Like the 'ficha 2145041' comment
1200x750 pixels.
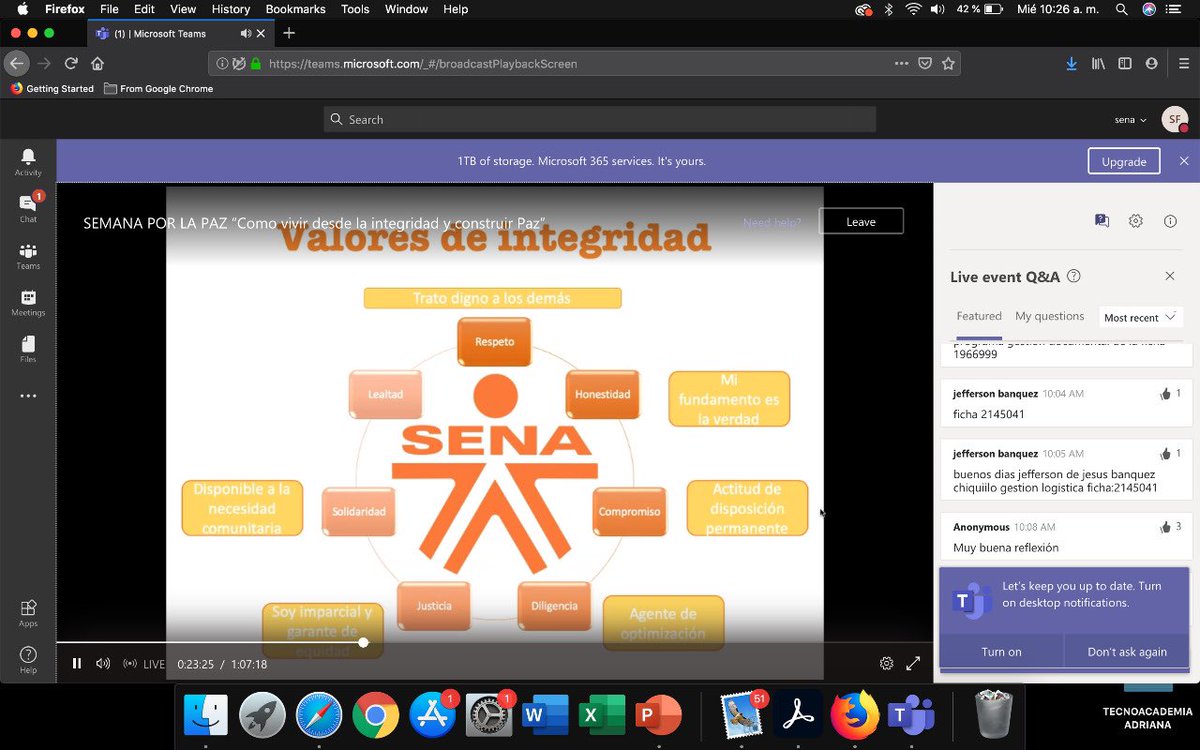1165,394
